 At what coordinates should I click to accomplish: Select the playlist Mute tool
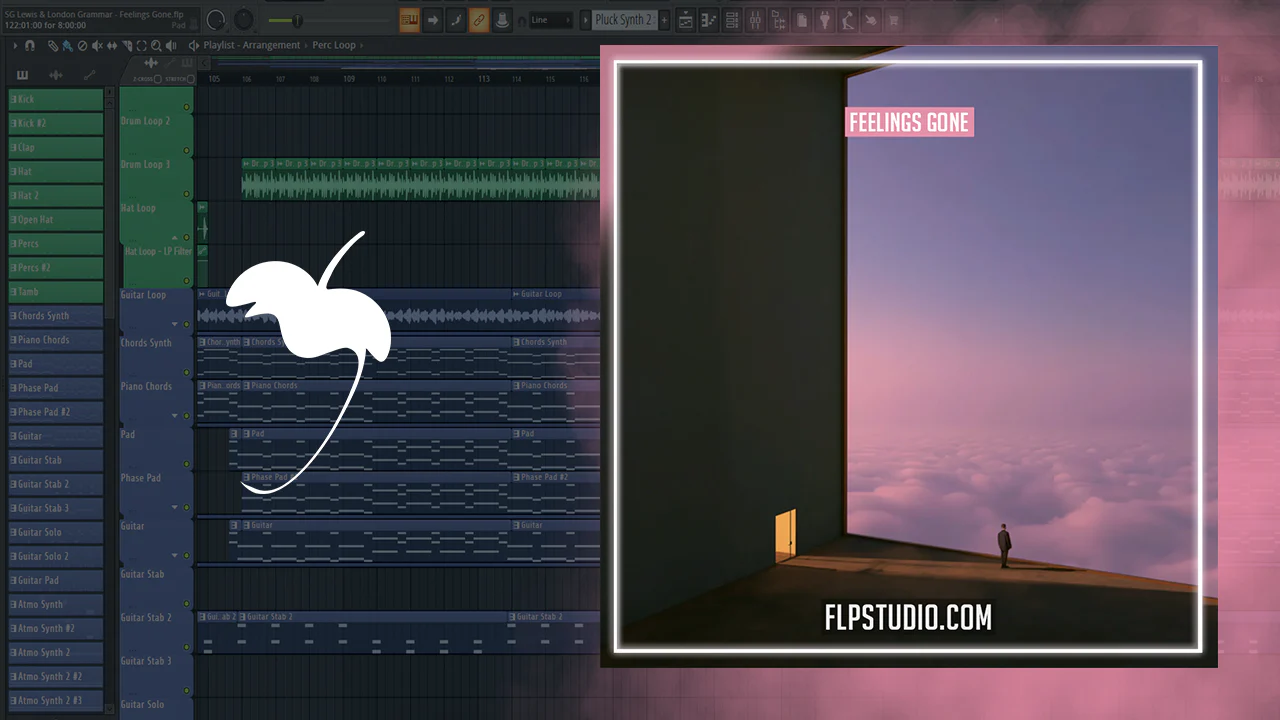pyautogui.click(x=97, y=45)
